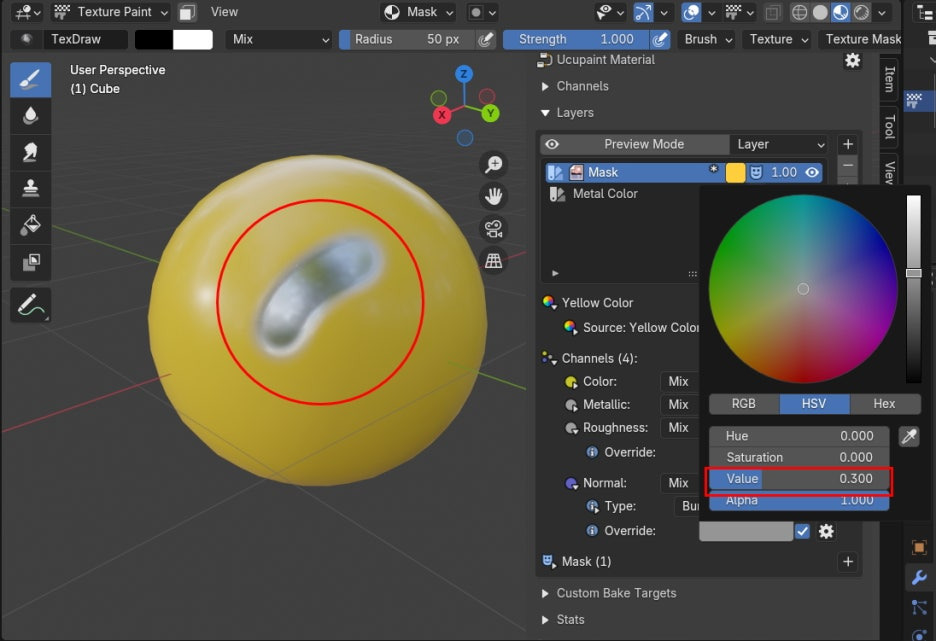The height and width of the screenshot is (641, 936).
Task: Switch color picker to RGB tab
Action: click(x=744, y=404)
